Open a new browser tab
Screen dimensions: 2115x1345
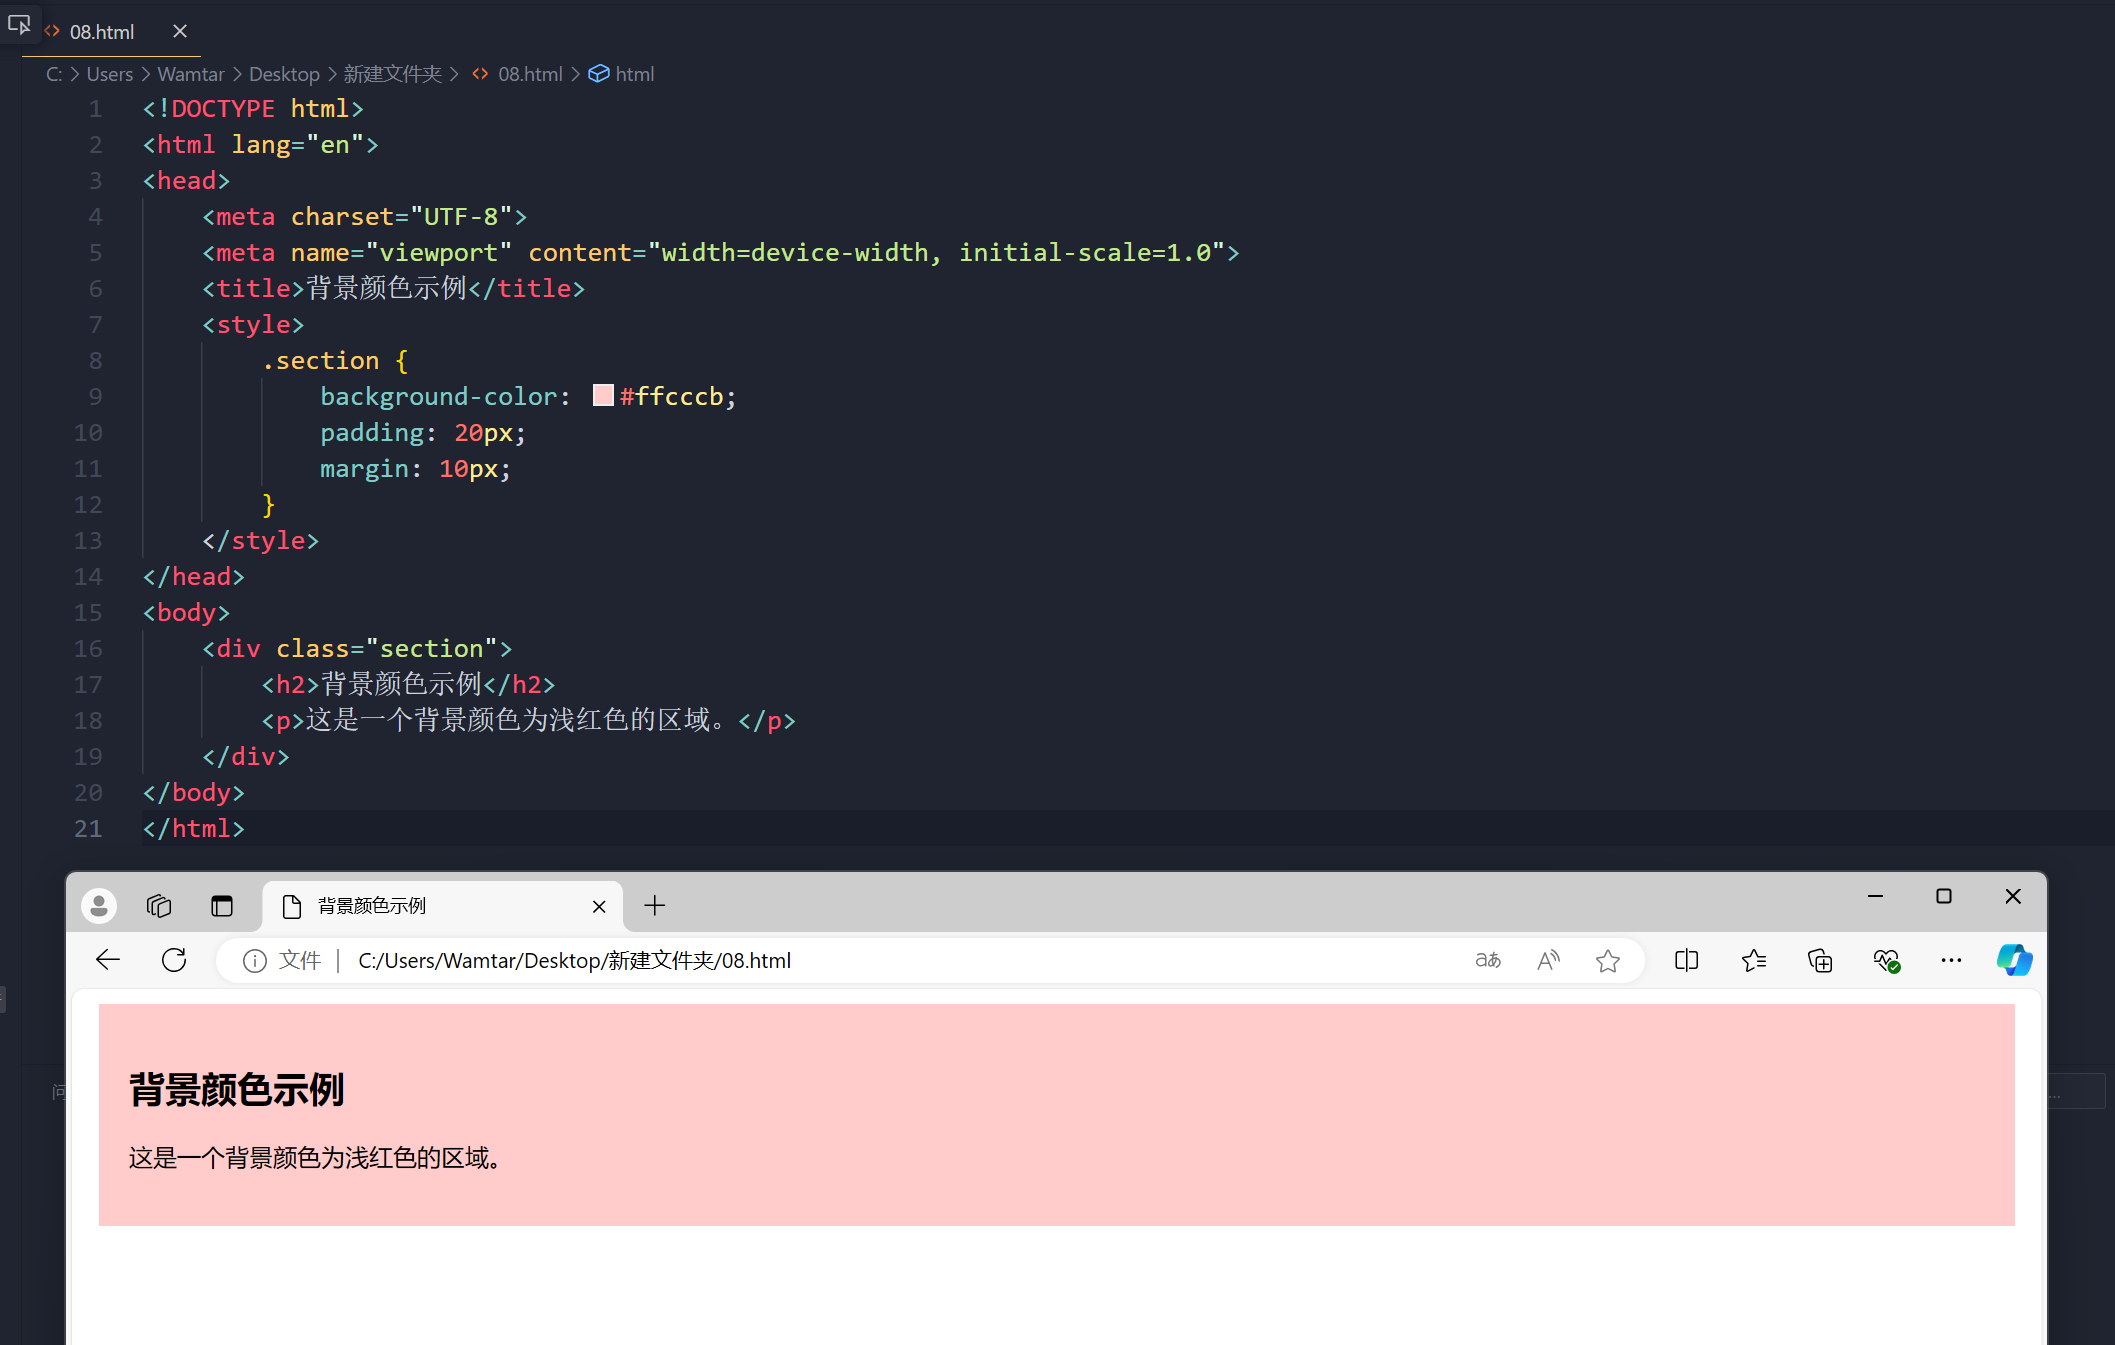[x=655, y=906]
